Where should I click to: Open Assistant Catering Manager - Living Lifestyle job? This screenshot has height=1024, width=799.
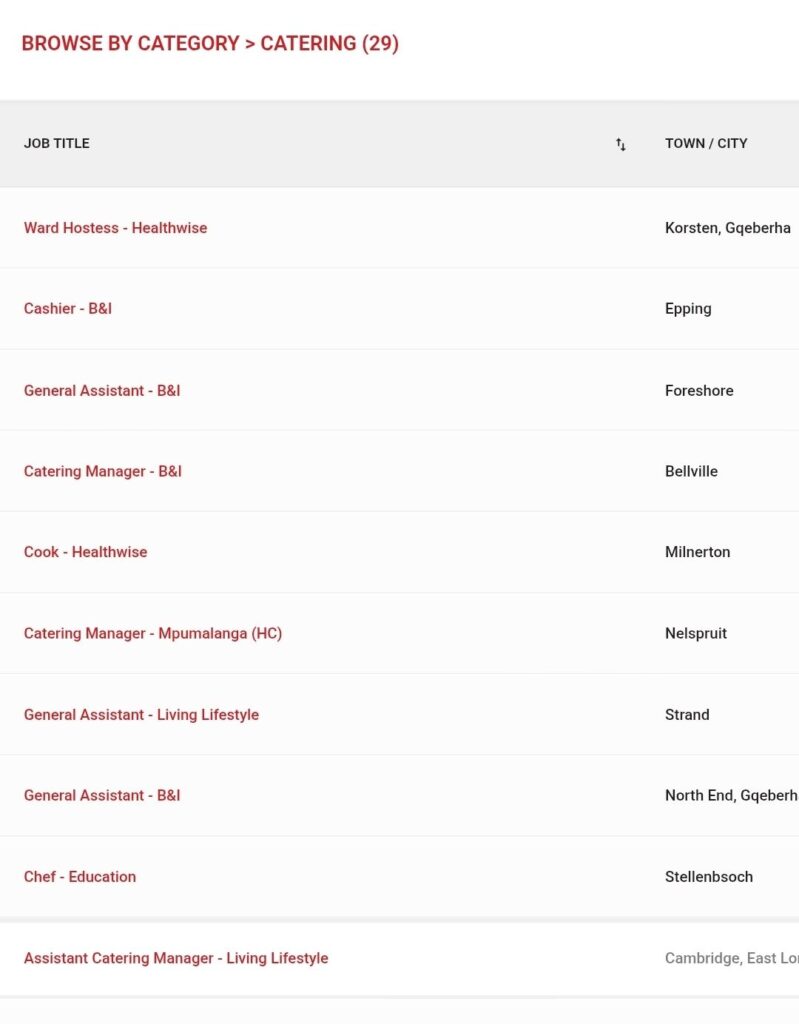[x=176, y=958]
